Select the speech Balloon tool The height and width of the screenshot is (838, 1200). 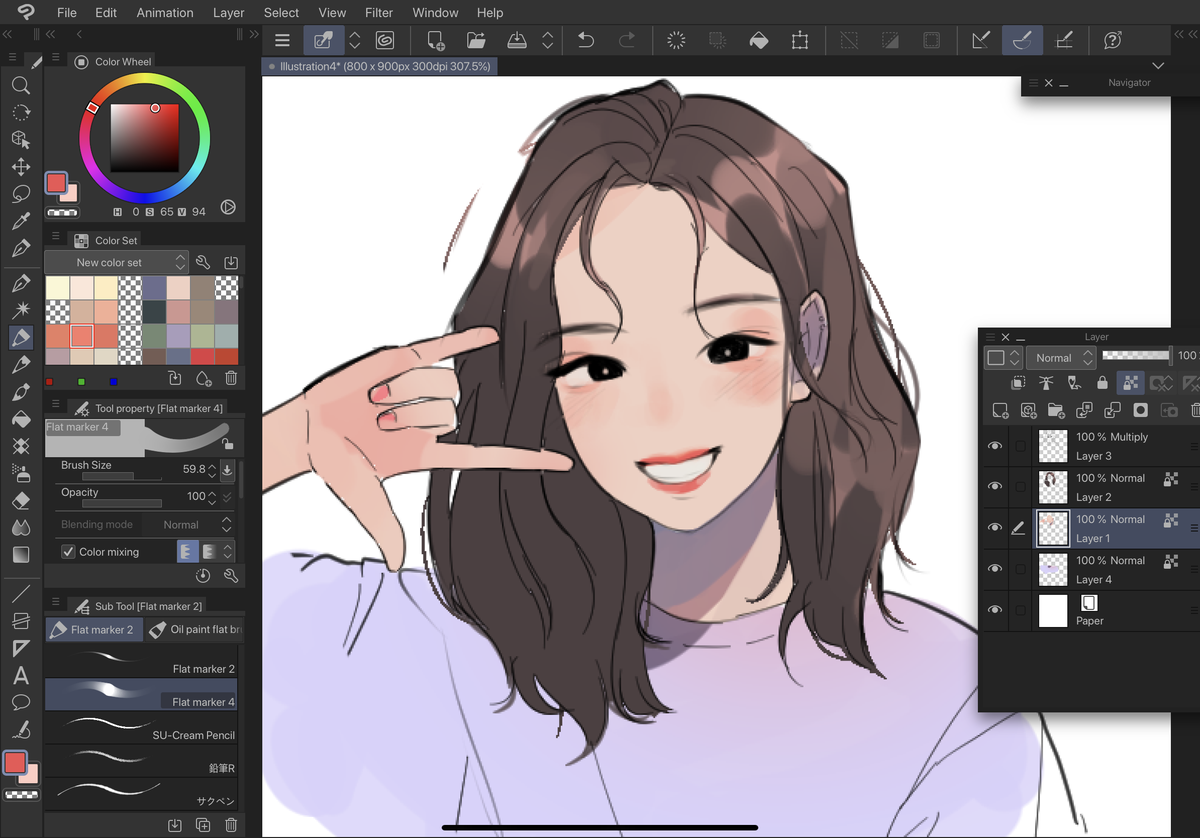(x=21, y=703)
